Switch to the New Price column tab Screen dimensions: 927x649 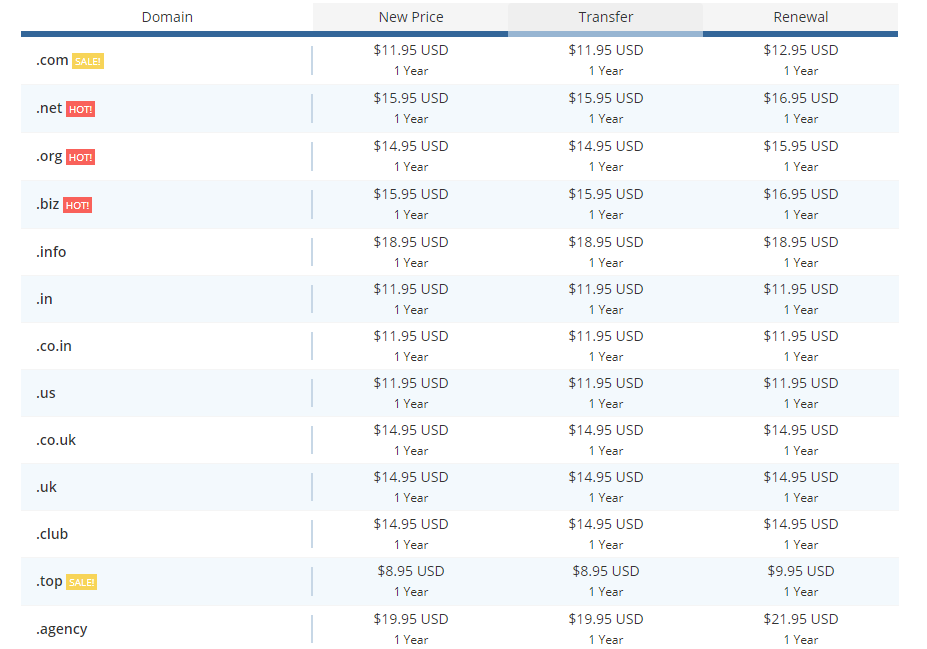point(411,17)
